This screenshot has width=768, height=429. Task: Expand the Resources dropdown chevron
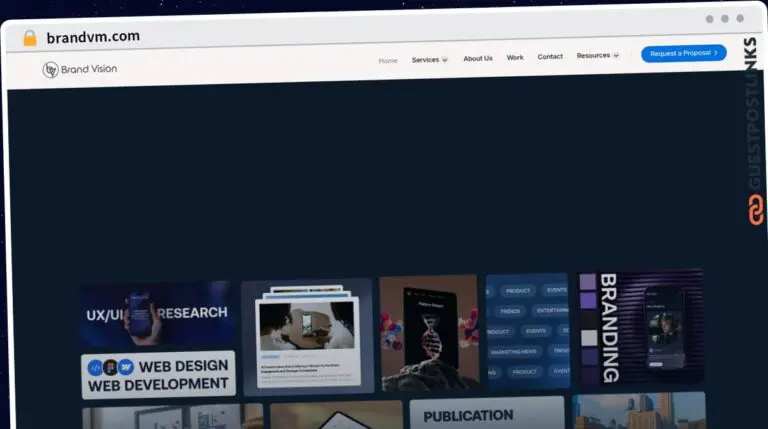click(616, 56)
